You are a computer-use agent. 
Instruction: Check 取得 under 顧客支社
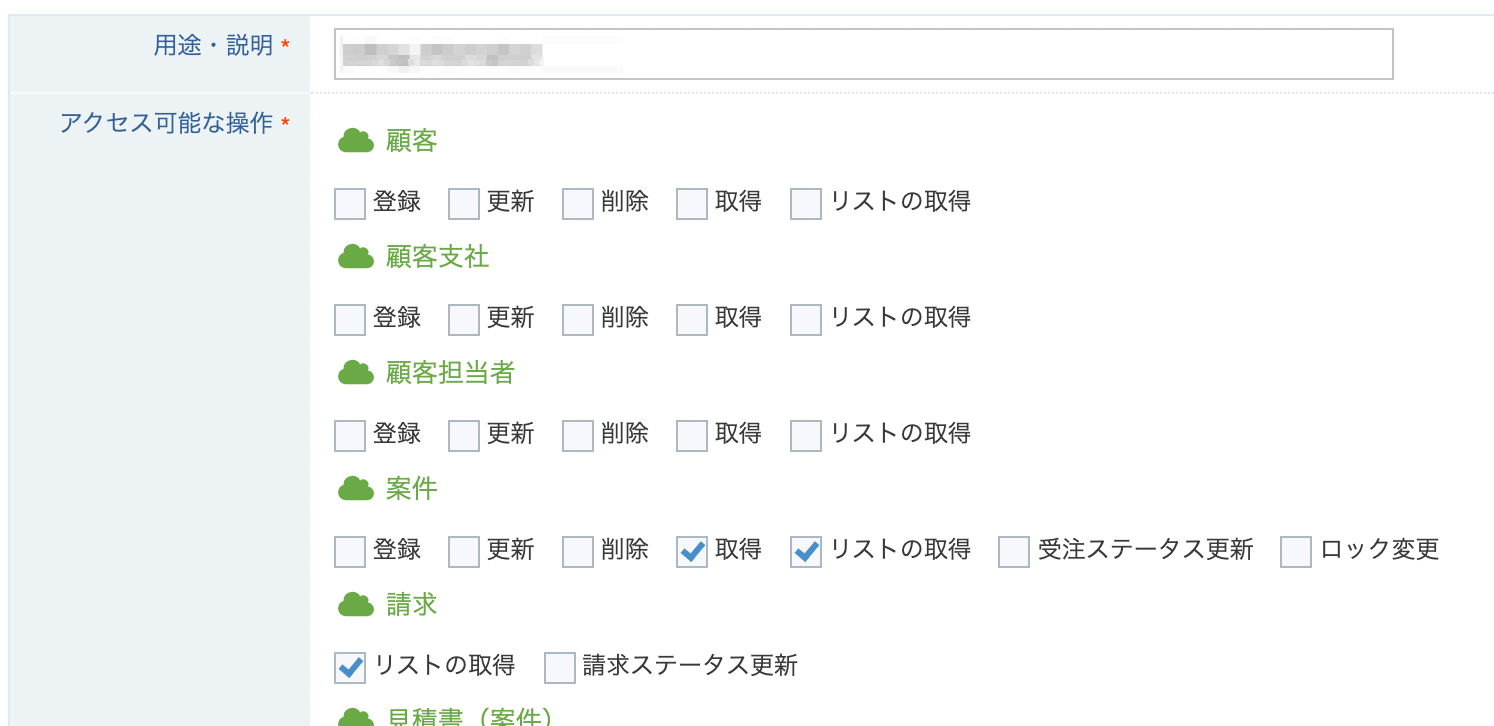(x=692, y=320)
